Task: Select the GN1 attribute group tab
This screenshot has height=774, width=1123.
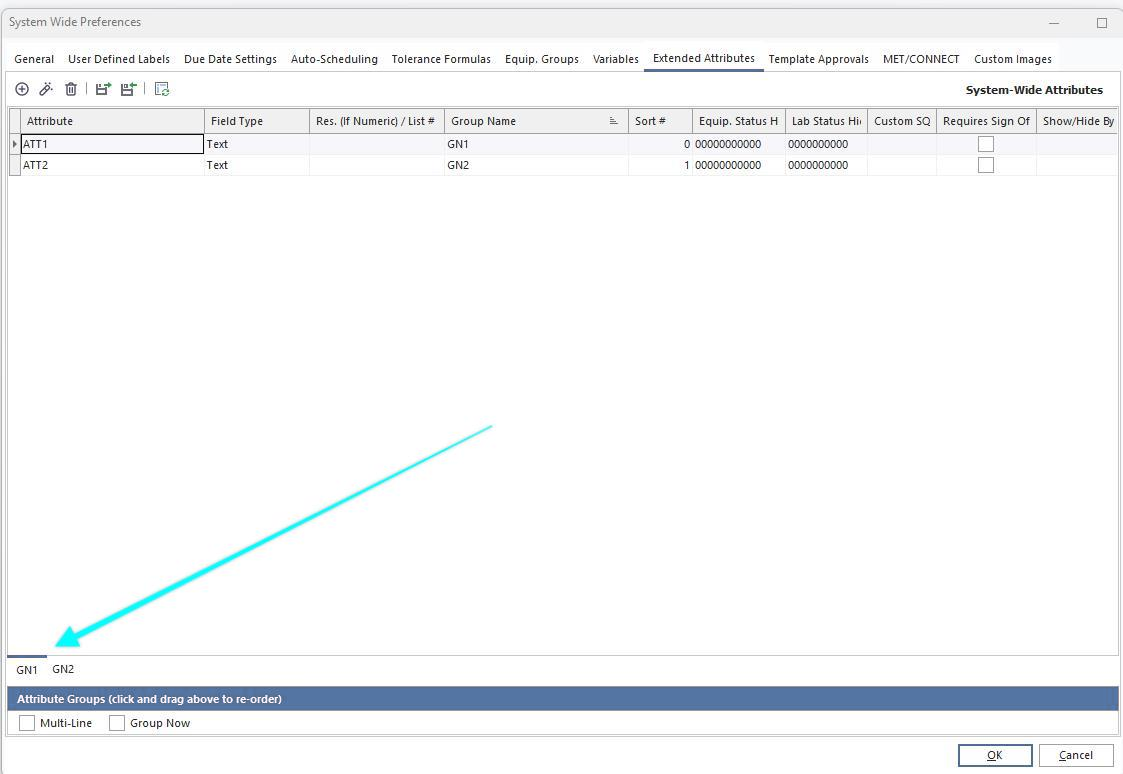Action: 26,670
